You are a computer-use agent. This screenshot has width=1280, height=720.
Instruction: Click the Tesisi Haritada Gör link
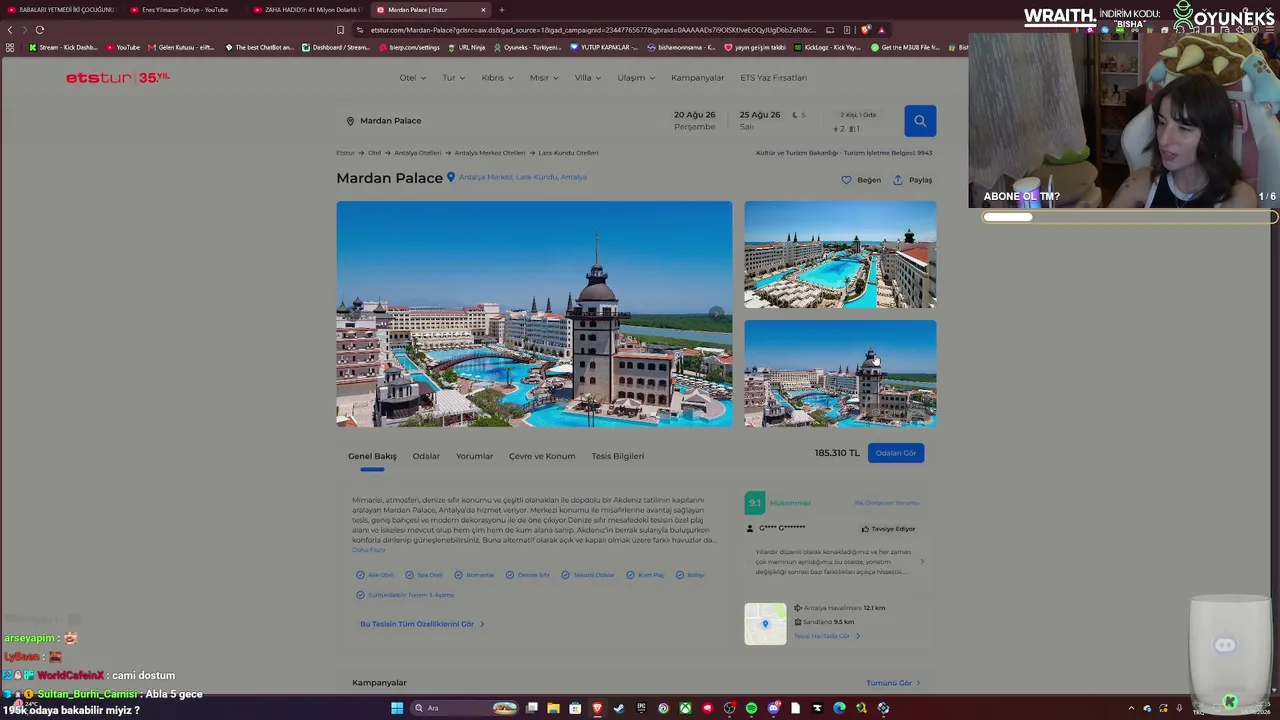pos(826,636)
